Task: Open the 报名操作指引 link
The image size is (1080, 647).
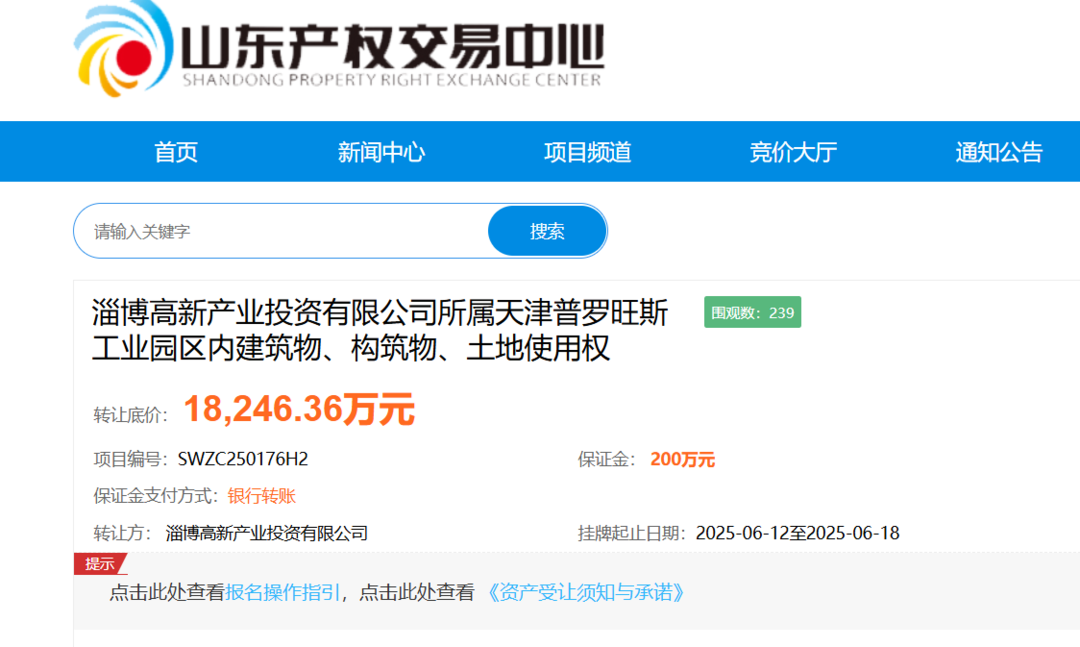Action: [283, 592]
